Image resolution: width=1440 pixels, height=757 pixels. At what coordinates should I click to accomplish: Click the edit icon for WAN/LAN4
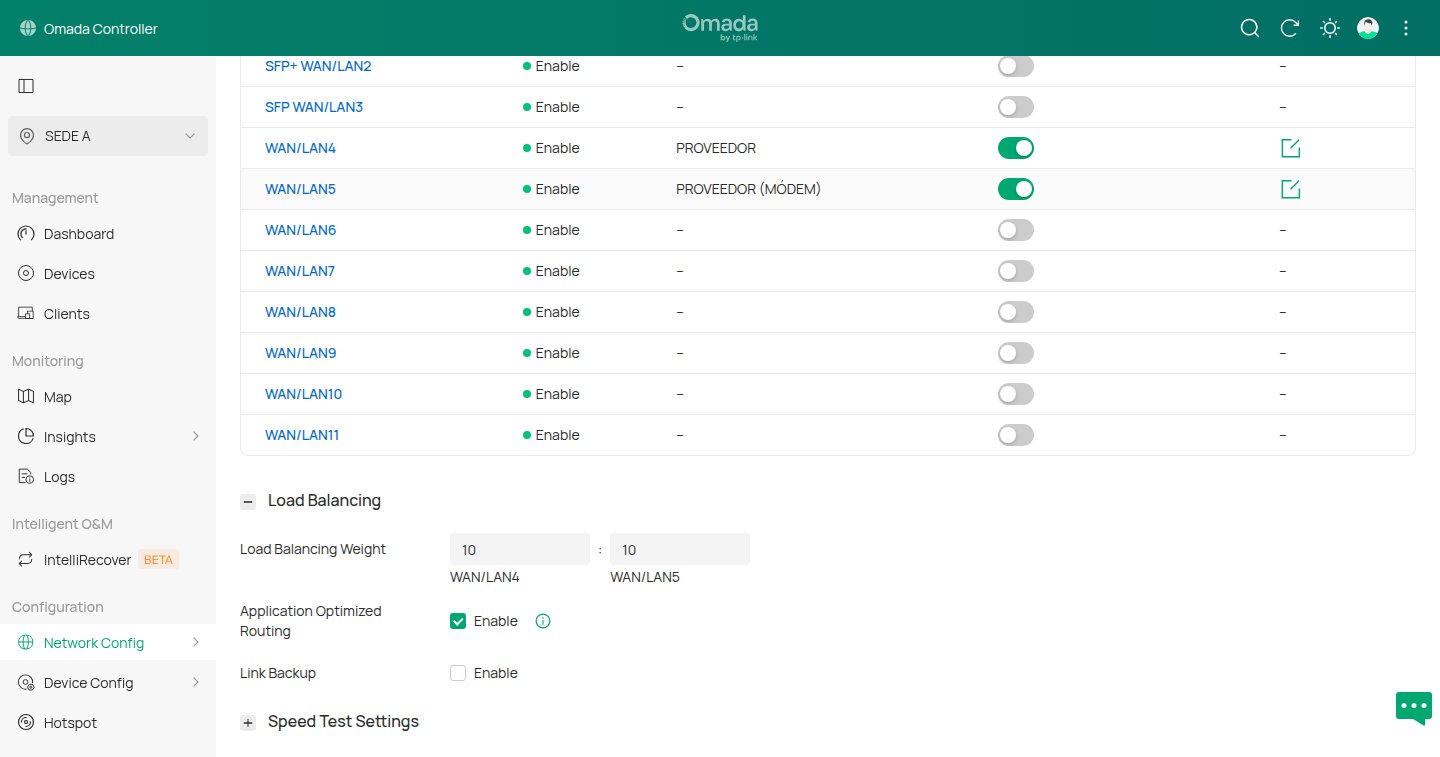(1291, 148)
